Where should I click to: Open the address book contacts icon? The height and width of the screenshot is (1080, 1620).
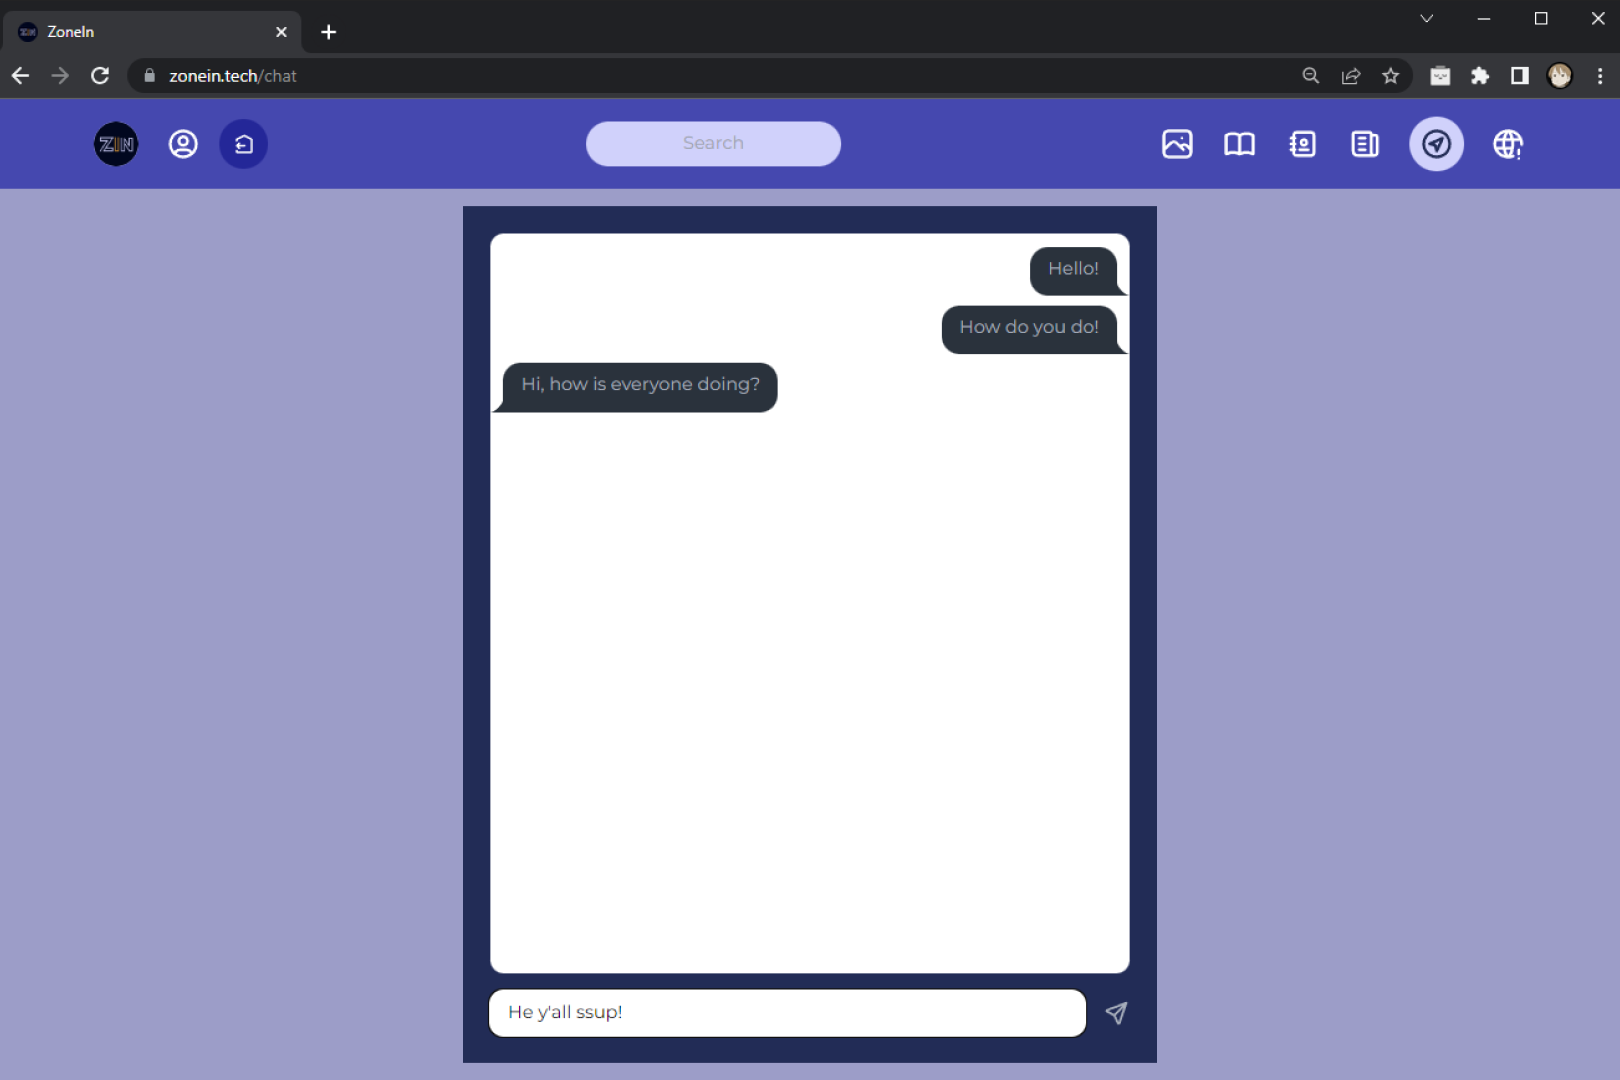tap(1302, 143)
